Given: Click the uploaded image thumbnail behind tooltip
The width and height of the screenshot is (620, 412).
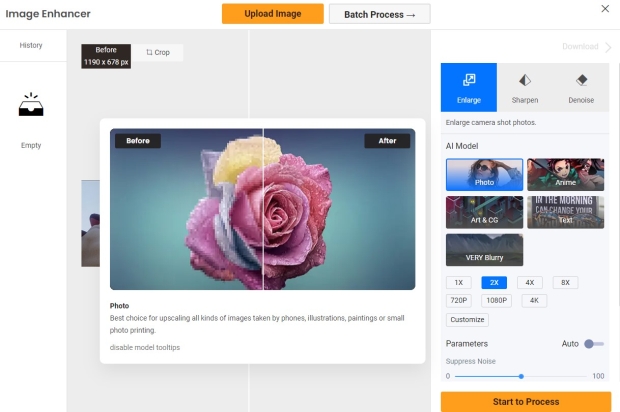Looking at the screenshot, I should pyautogui.click(x=91, y=223).
